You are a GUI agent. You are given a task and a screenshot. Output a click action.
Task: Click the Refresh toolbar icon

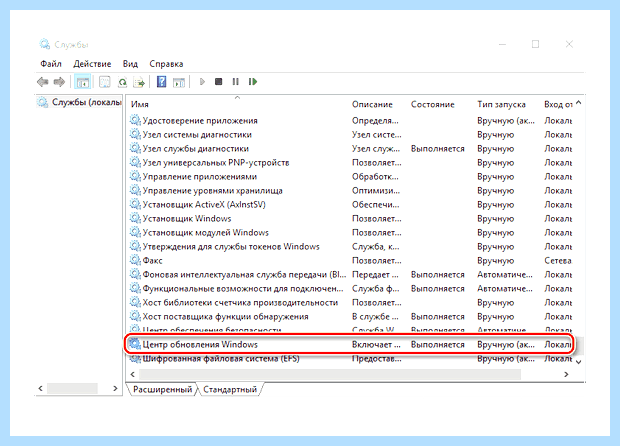coord(123,82)
